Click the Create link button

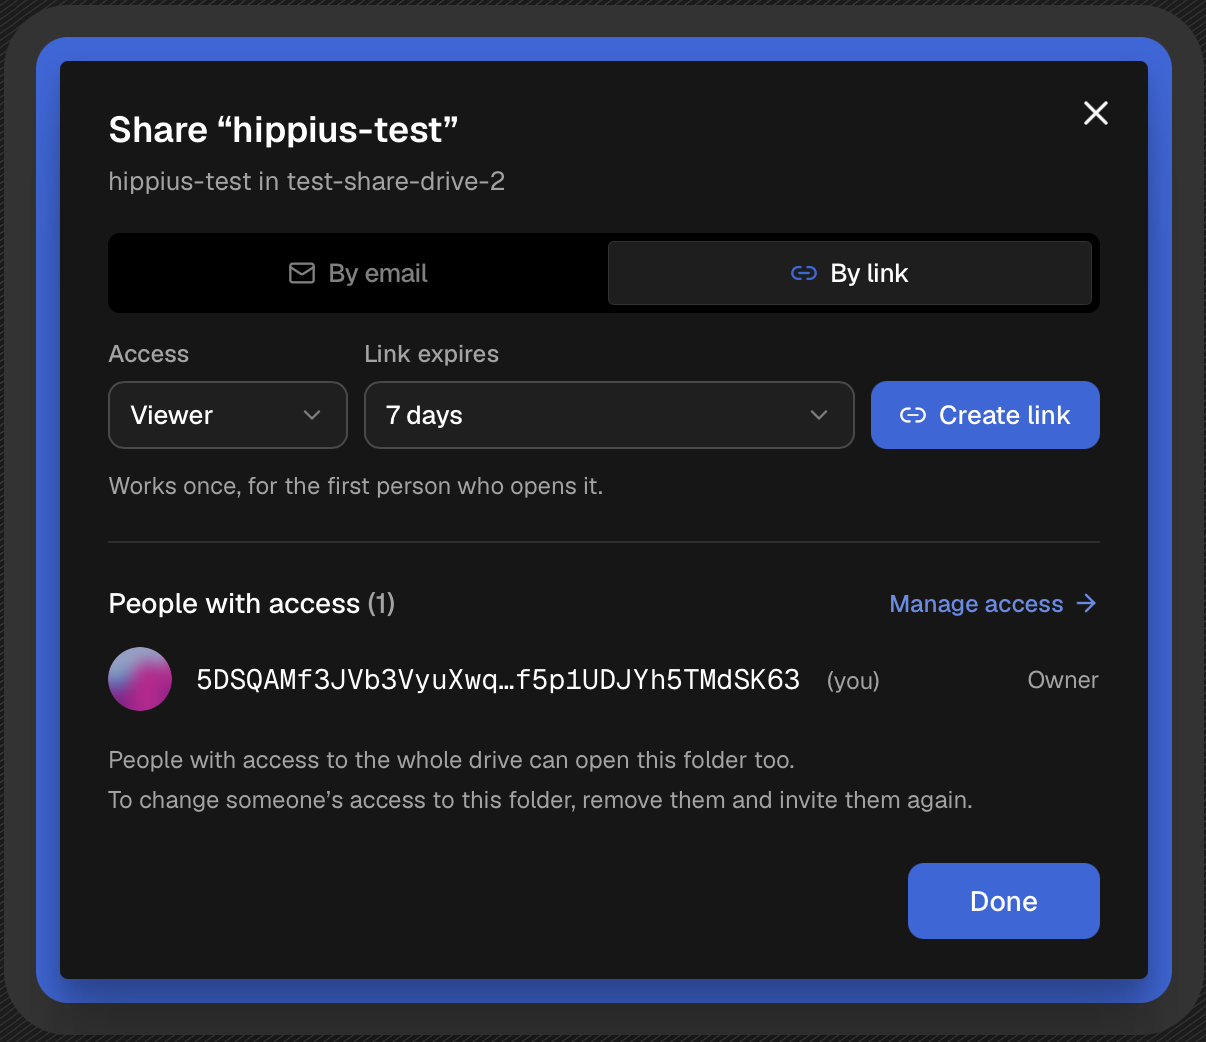pyautogui.click(x=985, y=415)
